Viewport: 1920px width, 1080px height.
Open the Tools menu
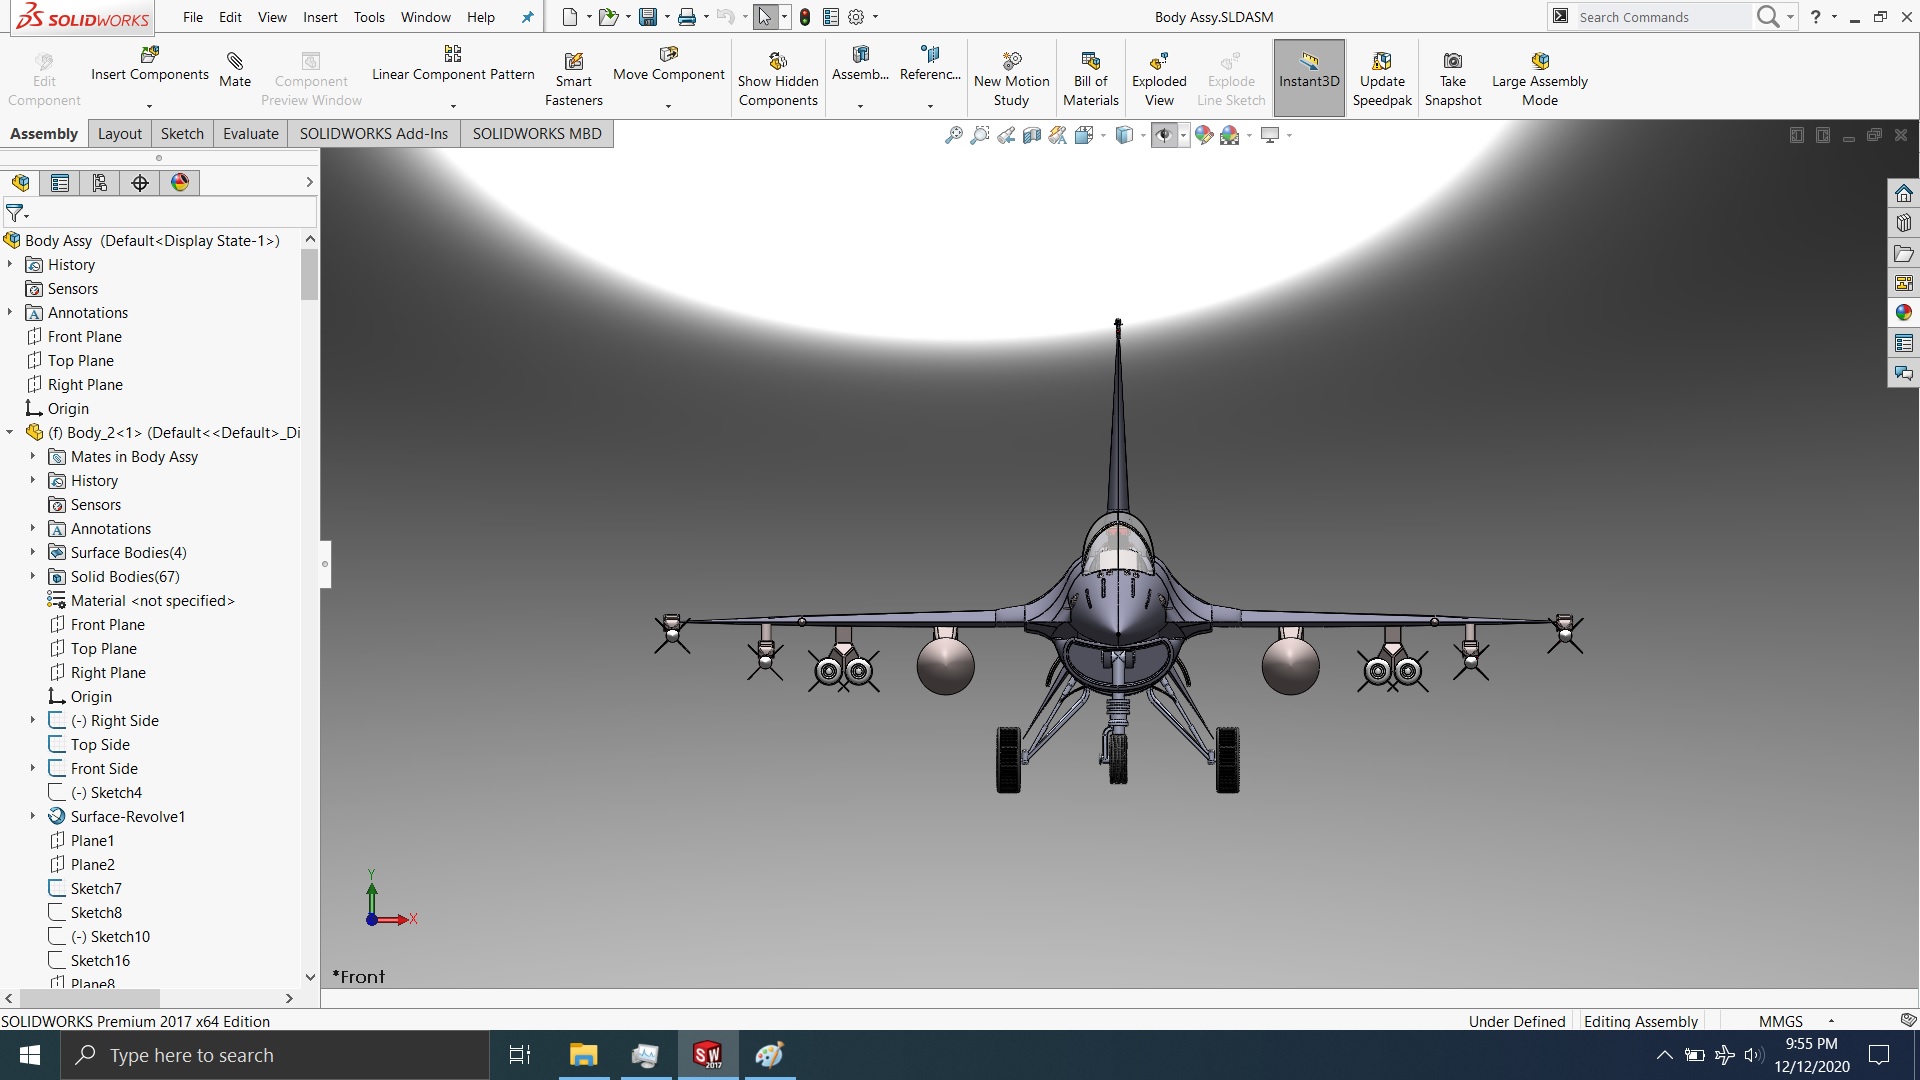point(369,17)
